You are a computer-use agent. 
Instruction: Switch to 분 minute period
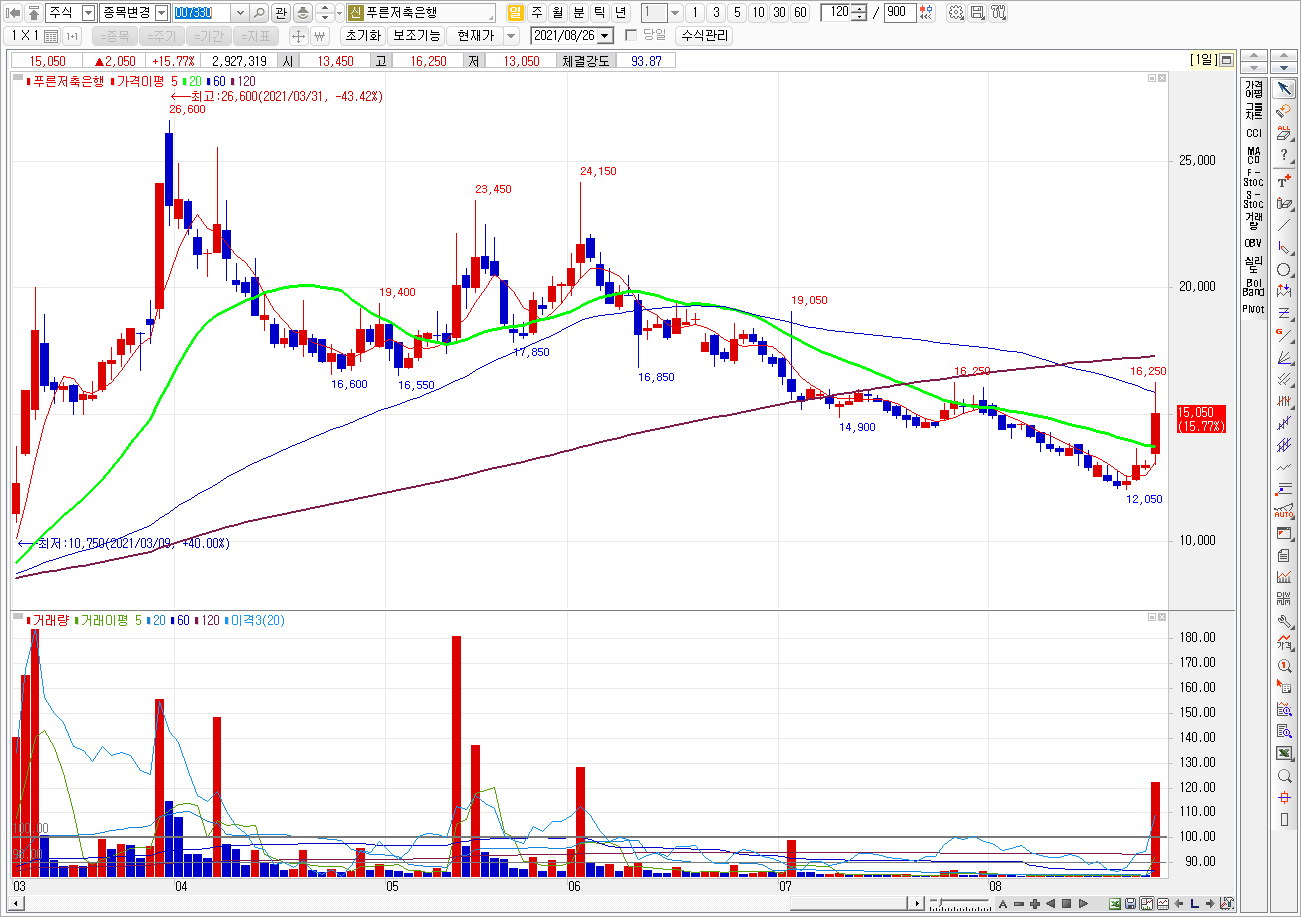[579, 13]
